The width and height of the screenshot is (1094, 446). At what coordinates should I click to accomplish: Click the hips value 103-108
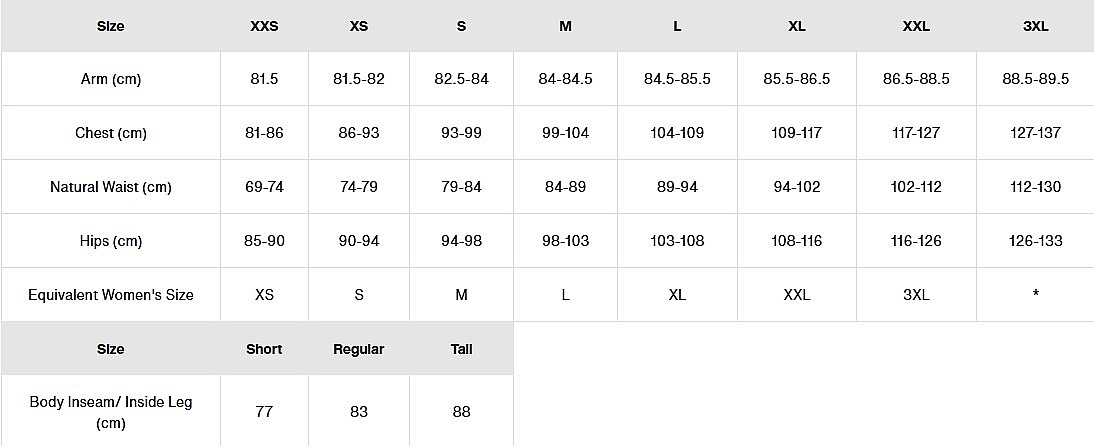(x=677, y=241)
